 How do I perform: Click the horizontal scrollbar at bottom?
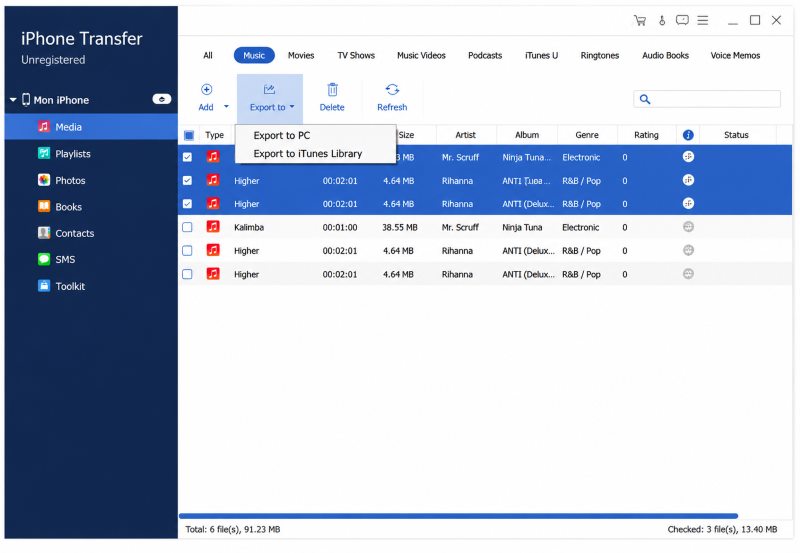pyautogui.click(x=458, y=516)
